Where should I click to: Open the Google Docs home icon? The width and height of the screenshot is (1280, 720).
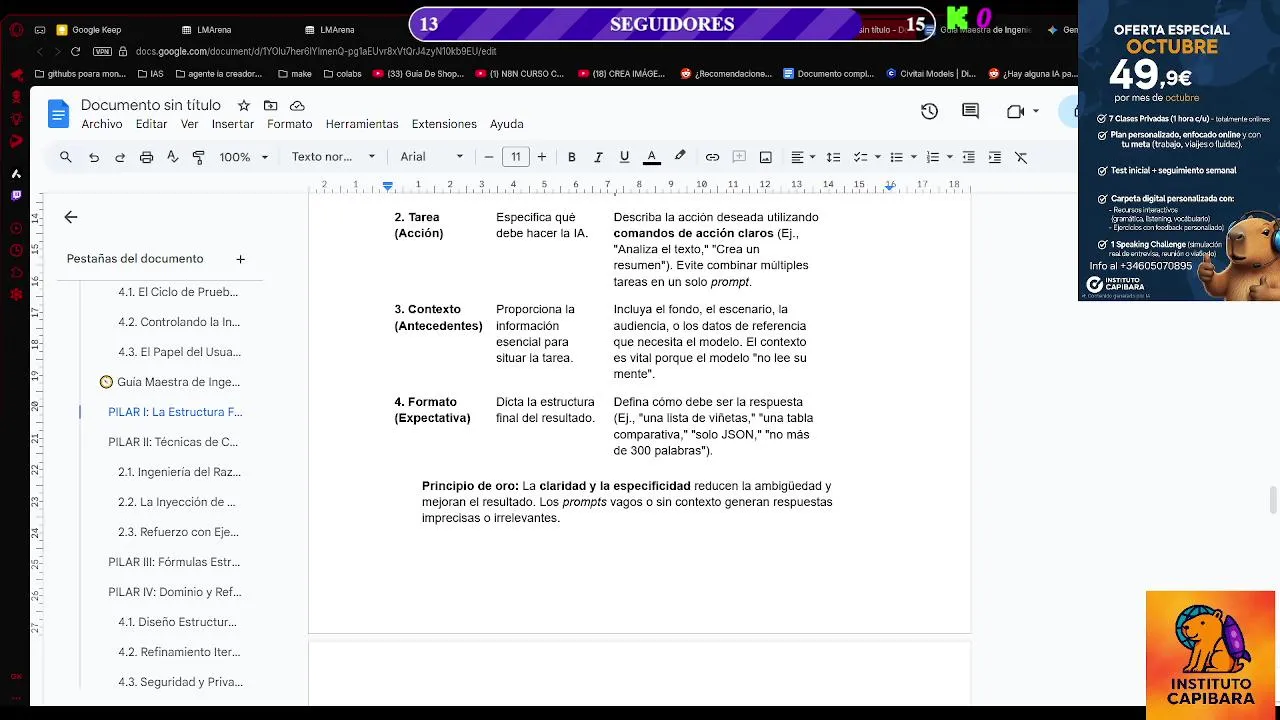(x=58, y=114)
